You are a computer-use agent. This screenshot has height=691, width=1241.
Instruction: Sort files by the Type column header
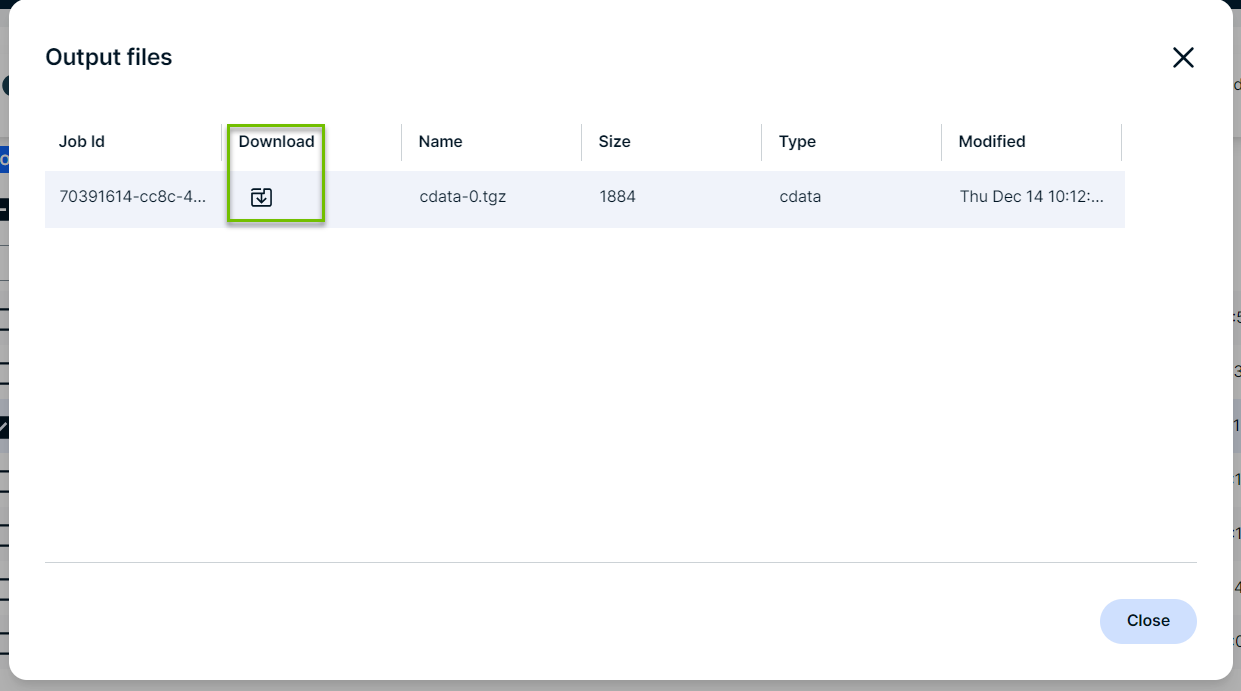tap(797, 142)
